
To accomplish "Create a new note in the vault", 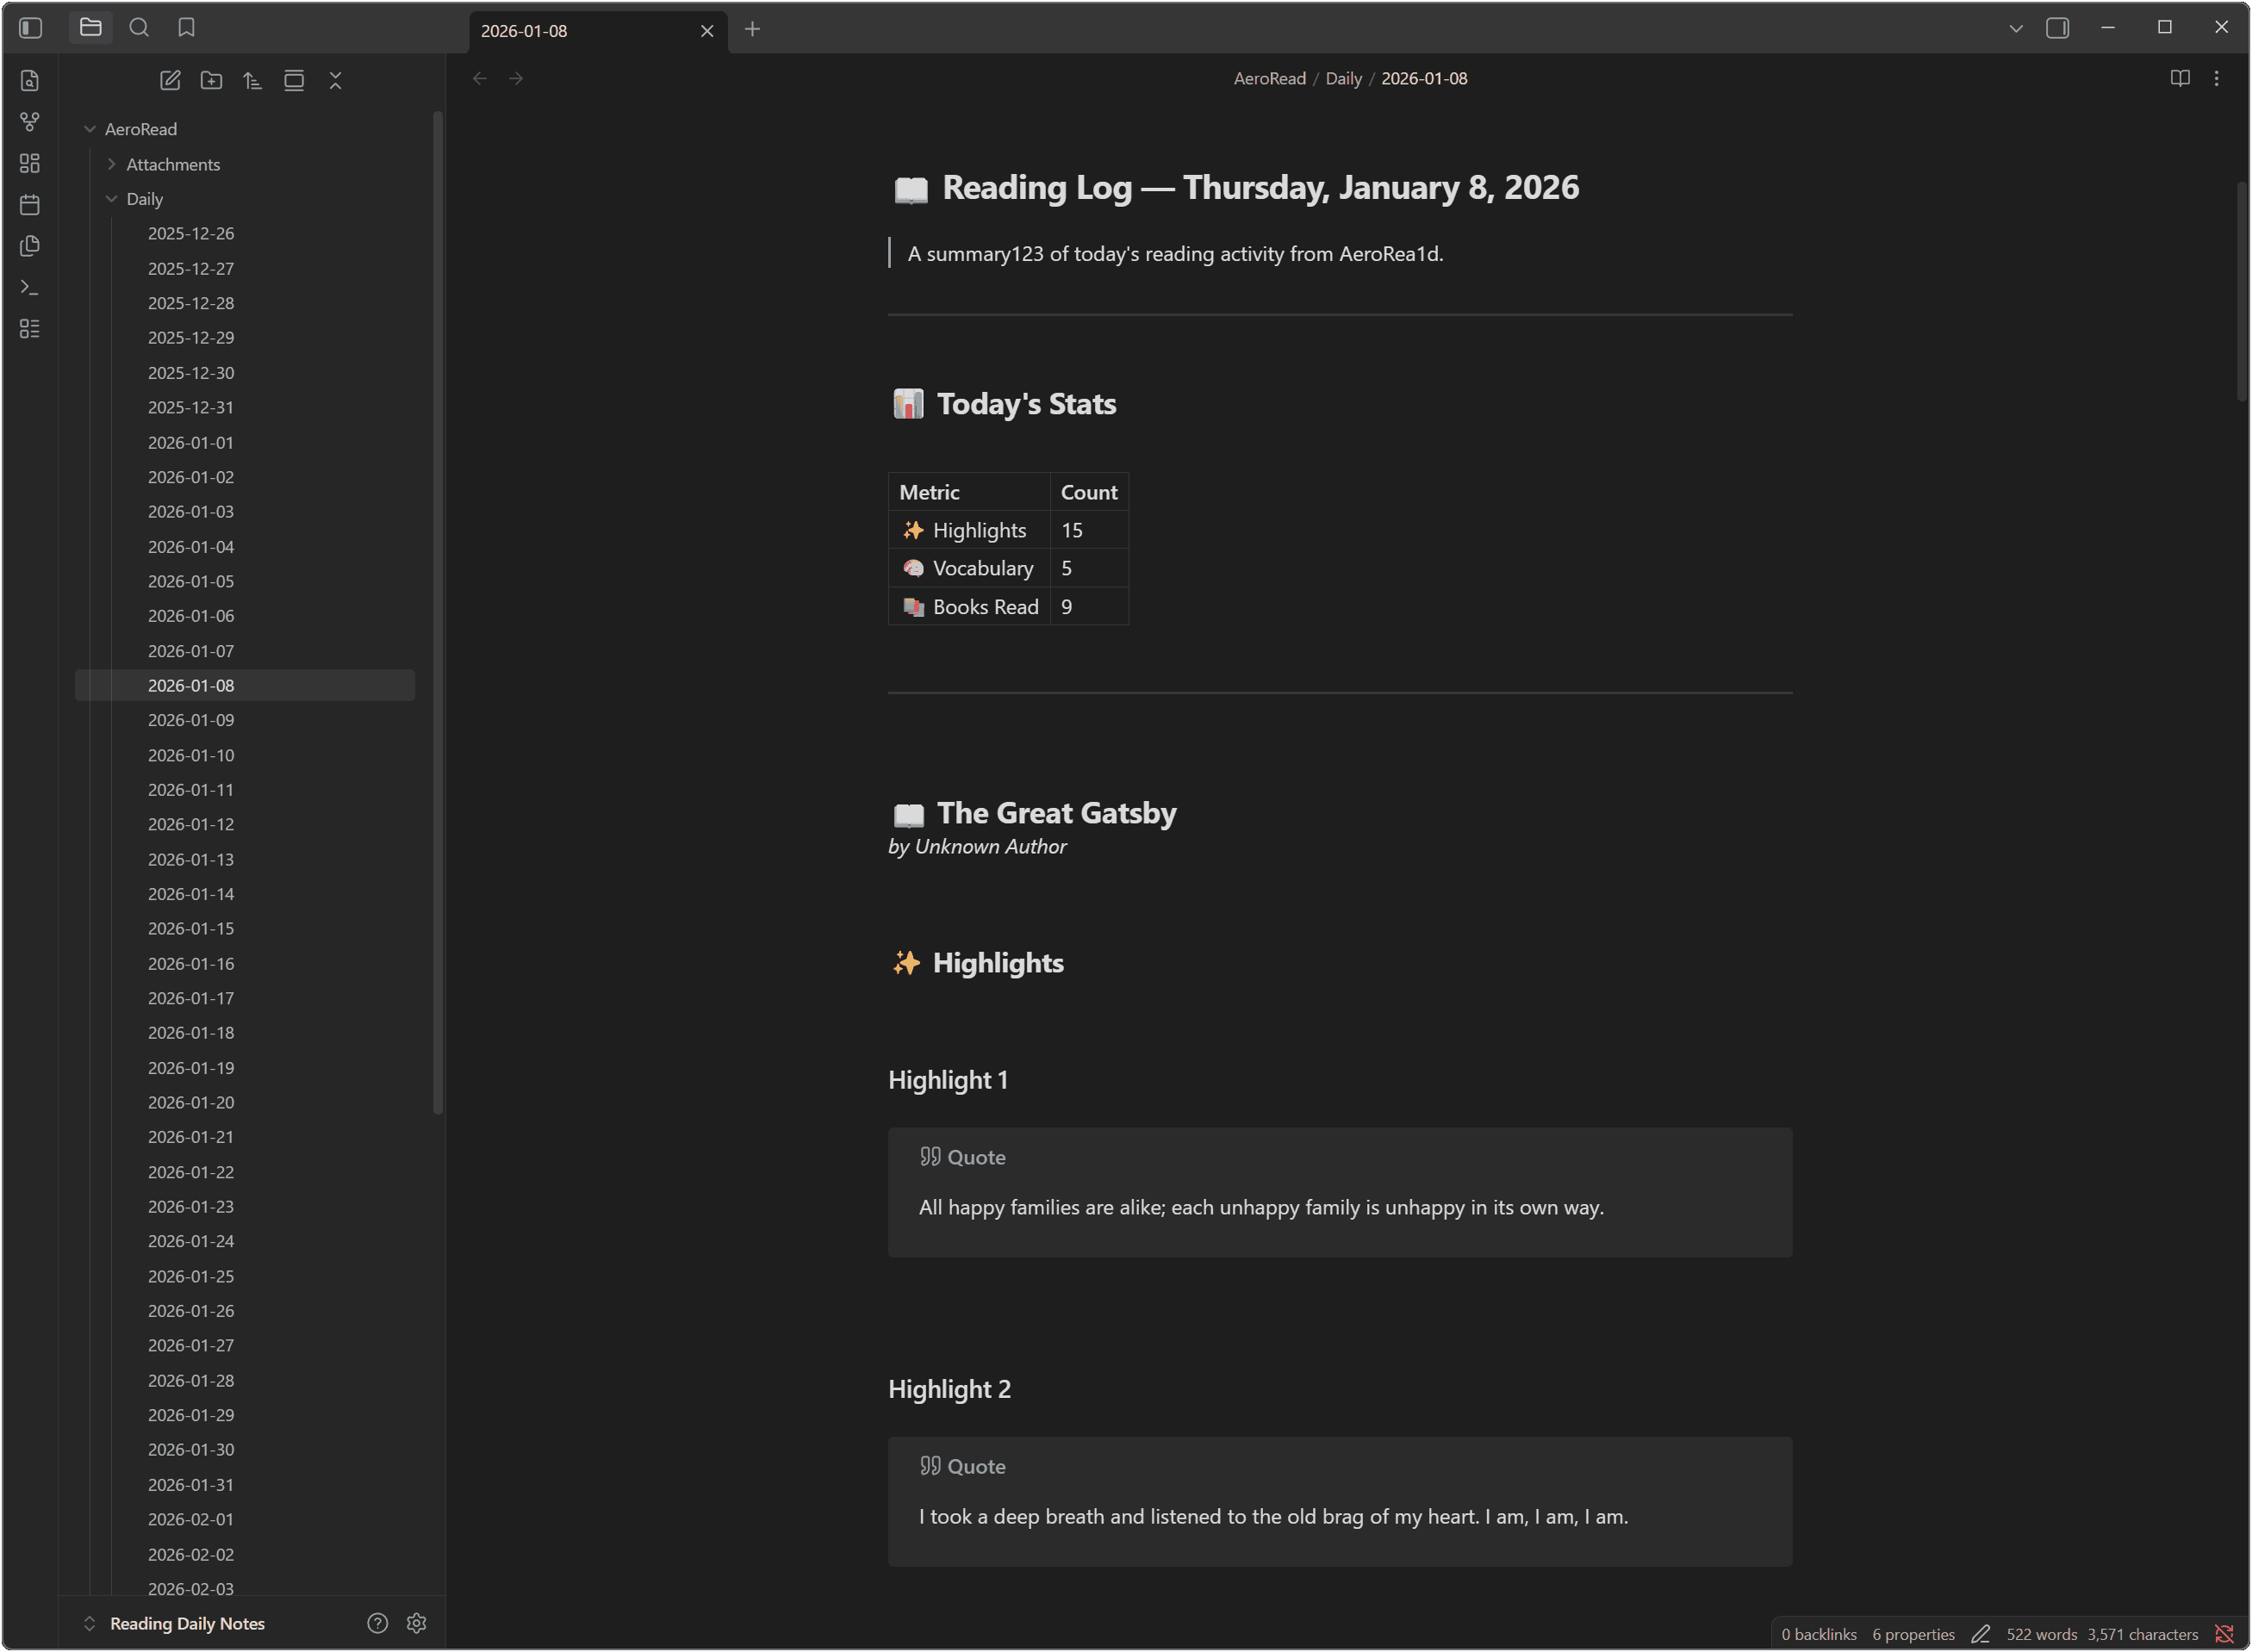I will point(170,81).
